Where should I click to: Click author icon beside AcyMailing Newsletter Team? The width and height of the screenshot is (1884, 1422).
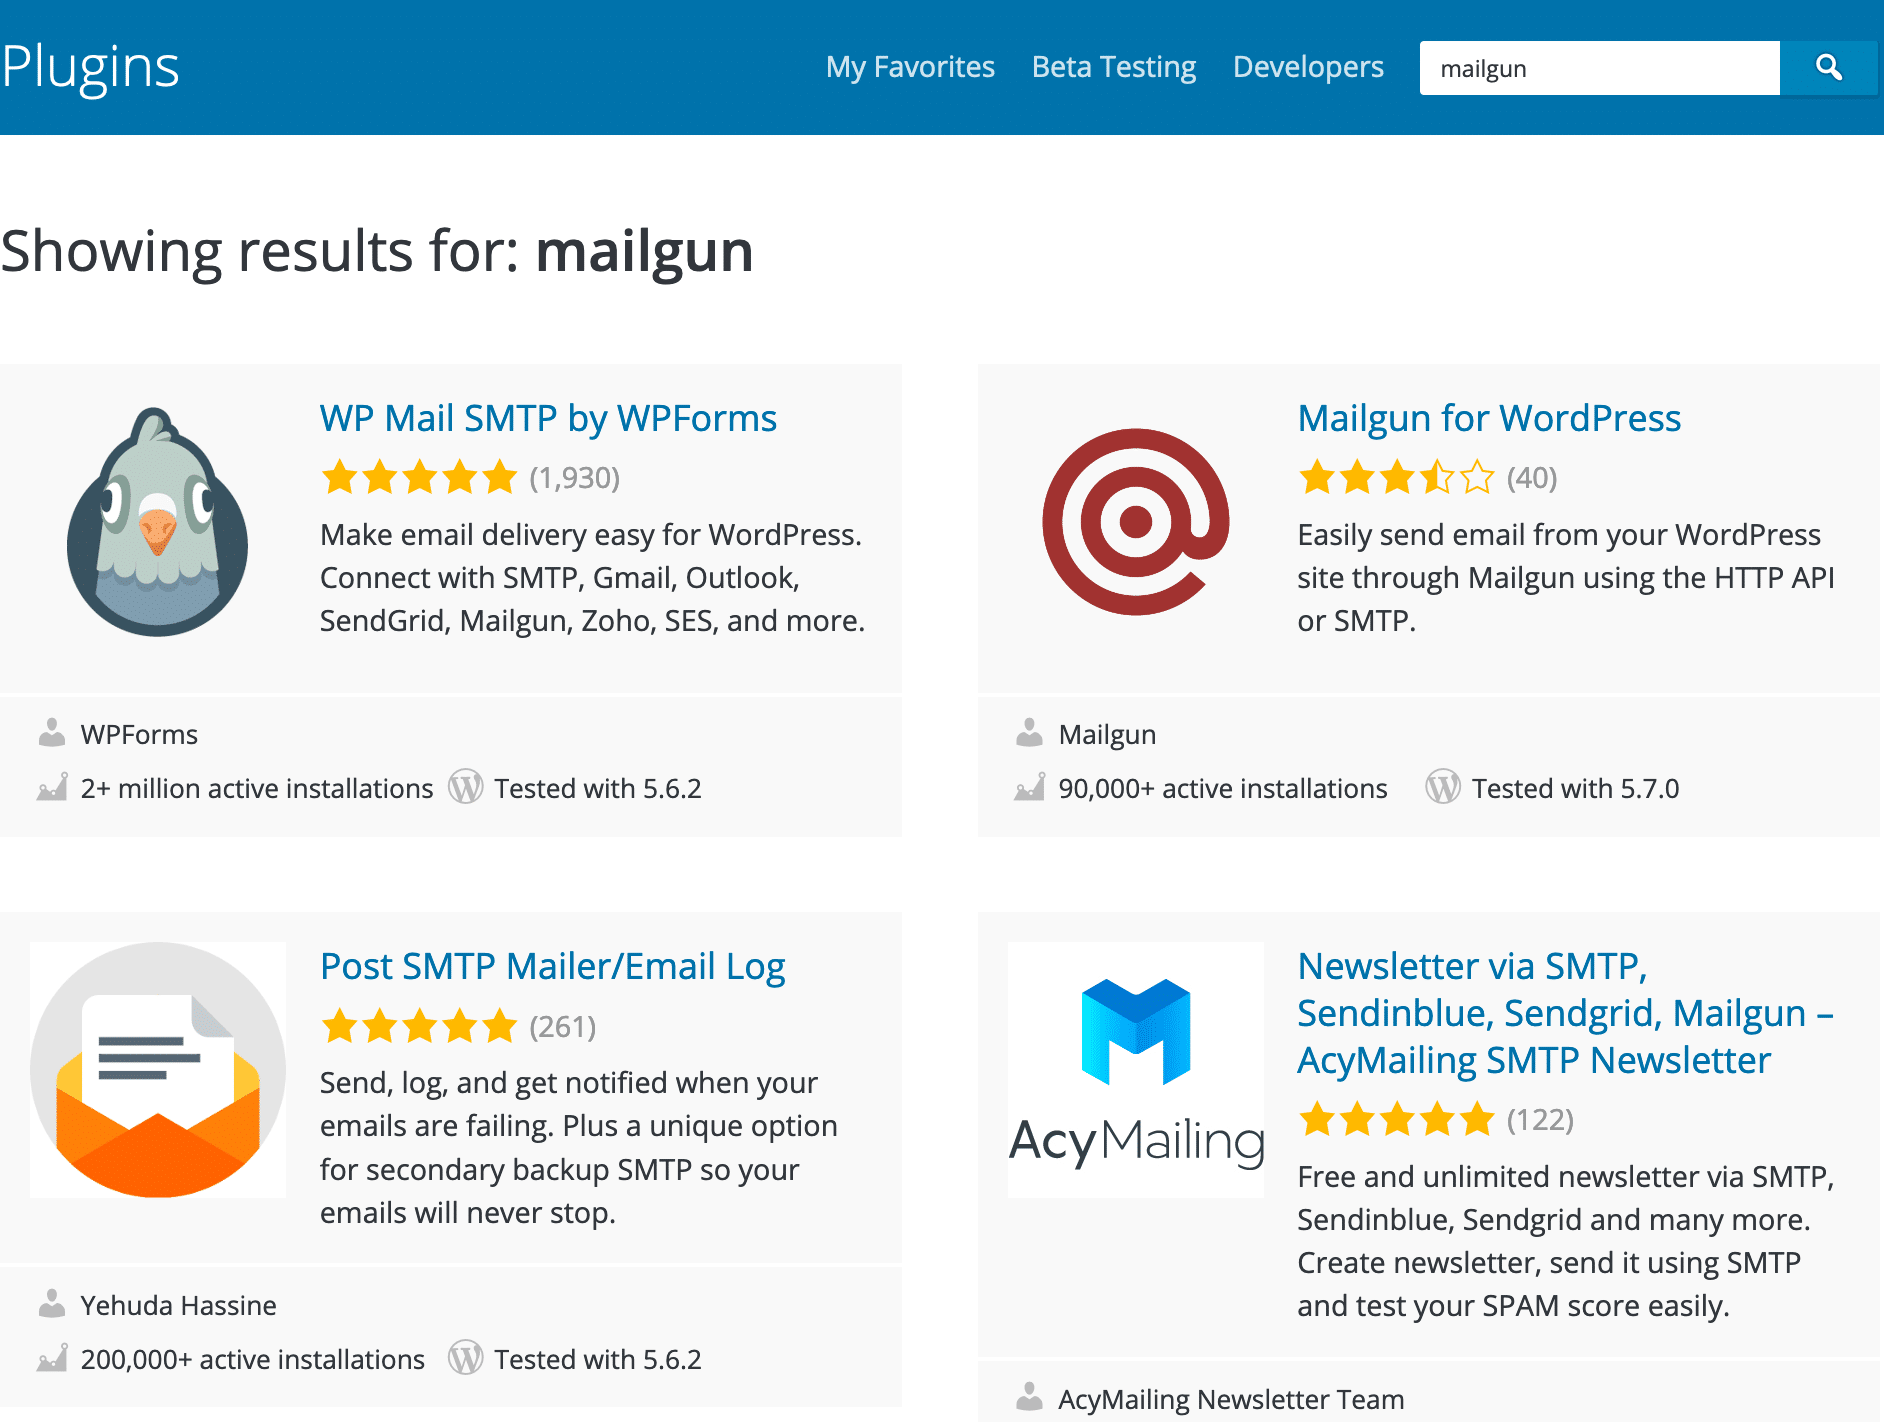(x=1030, y=1397)
